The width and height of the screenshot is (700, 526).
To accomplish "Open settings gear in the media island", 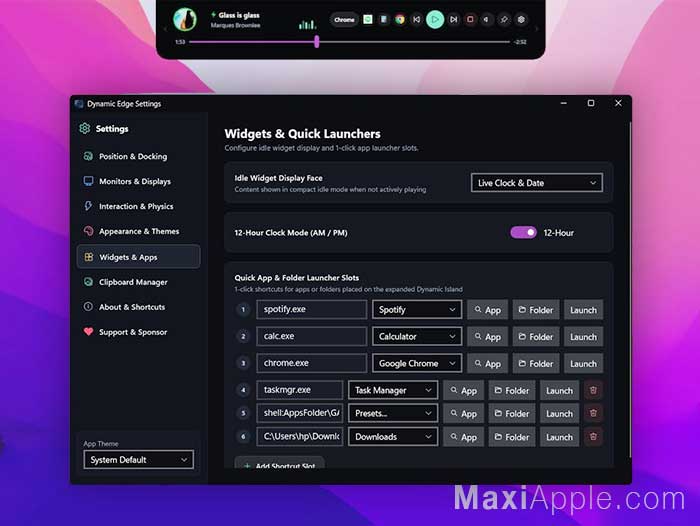I will point(521,20).
